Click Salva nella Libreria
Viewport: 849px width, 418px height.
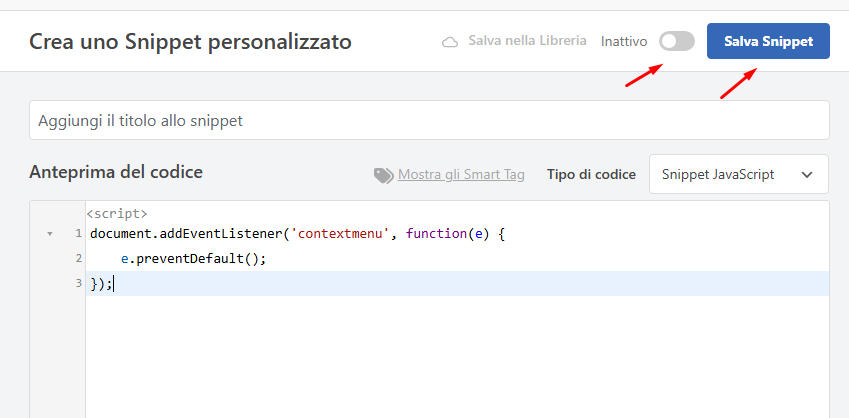[527, 41]
